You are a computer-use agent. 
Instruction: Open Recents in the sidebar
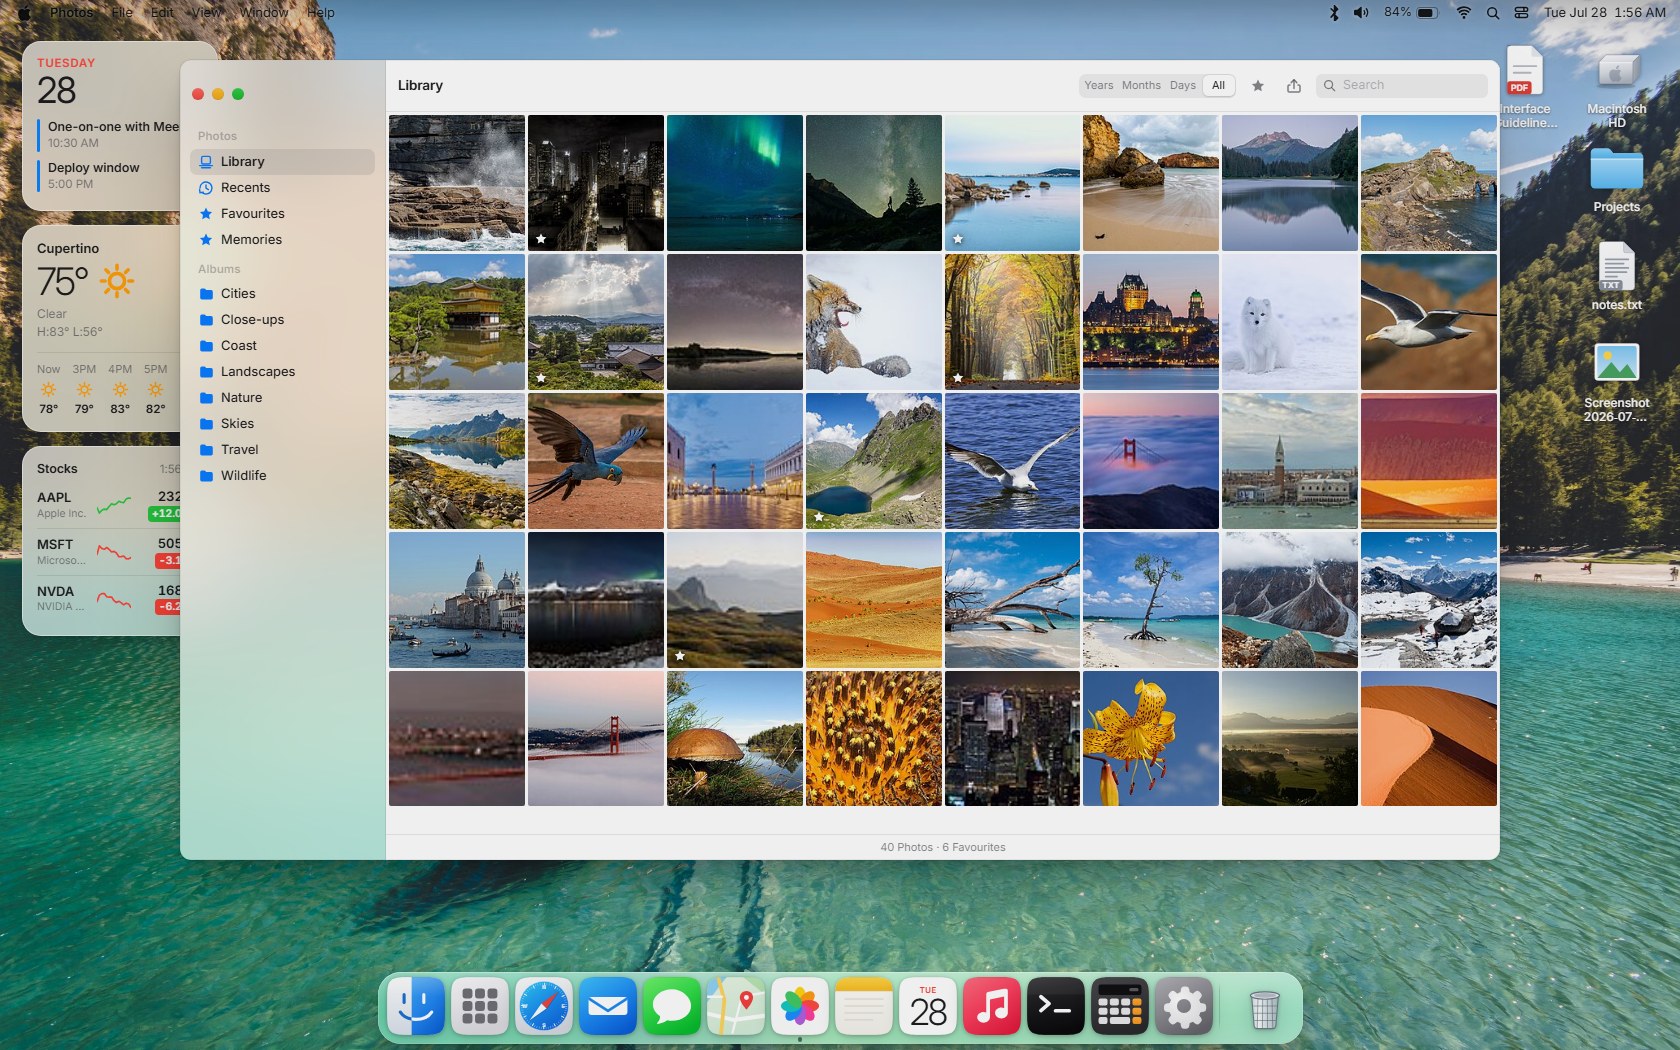click(x=282, y=188)
